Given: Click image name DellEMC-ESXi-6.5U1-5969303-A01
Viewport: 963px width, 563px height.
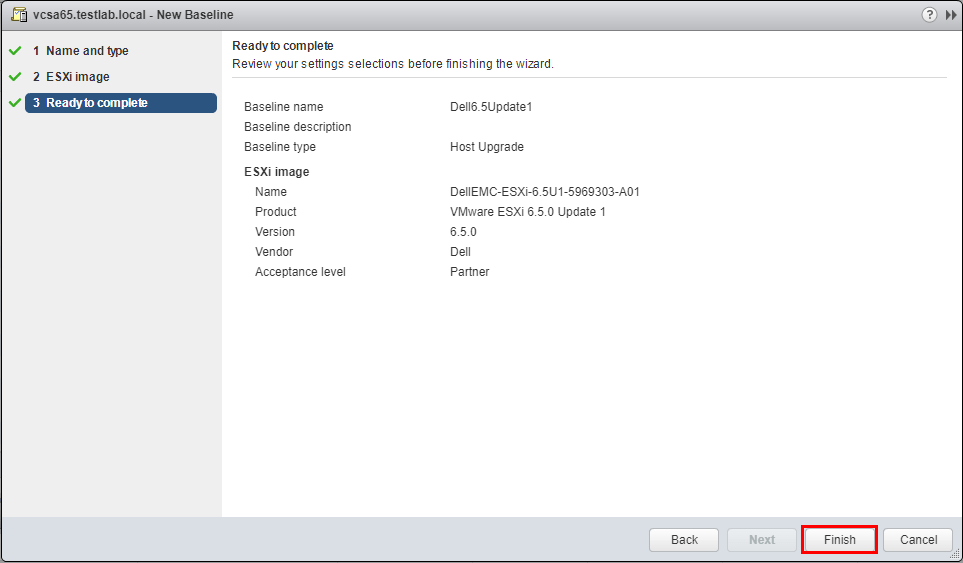Looking at the screenshot, I should [545, 192].
